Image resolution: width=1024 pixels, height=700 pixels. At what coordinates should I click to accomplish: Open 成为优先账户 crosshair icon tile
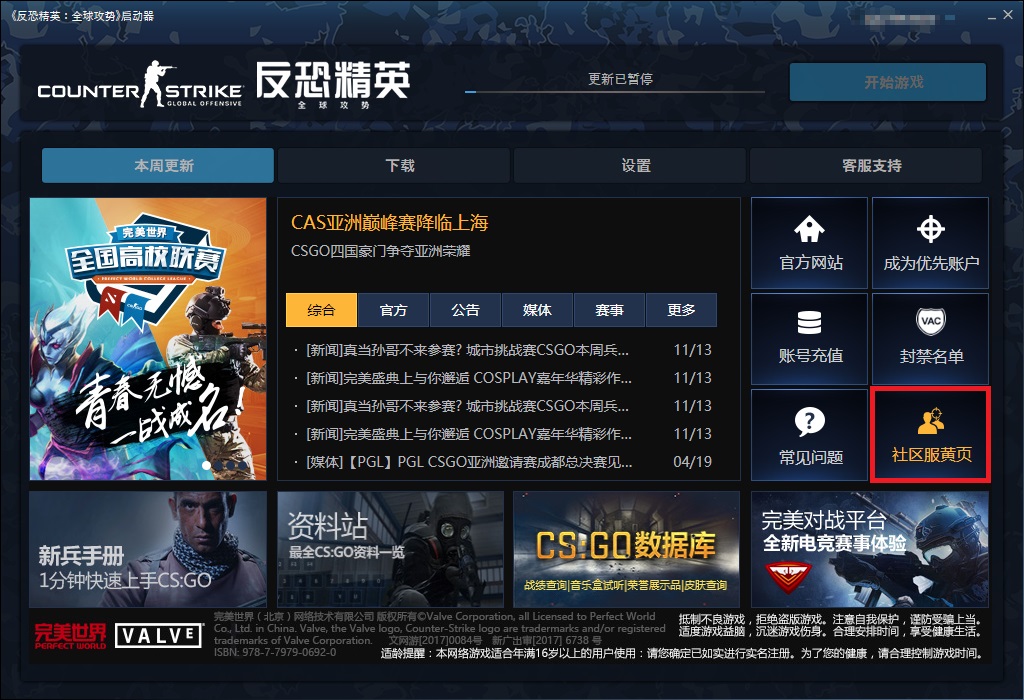click(930, 243)
